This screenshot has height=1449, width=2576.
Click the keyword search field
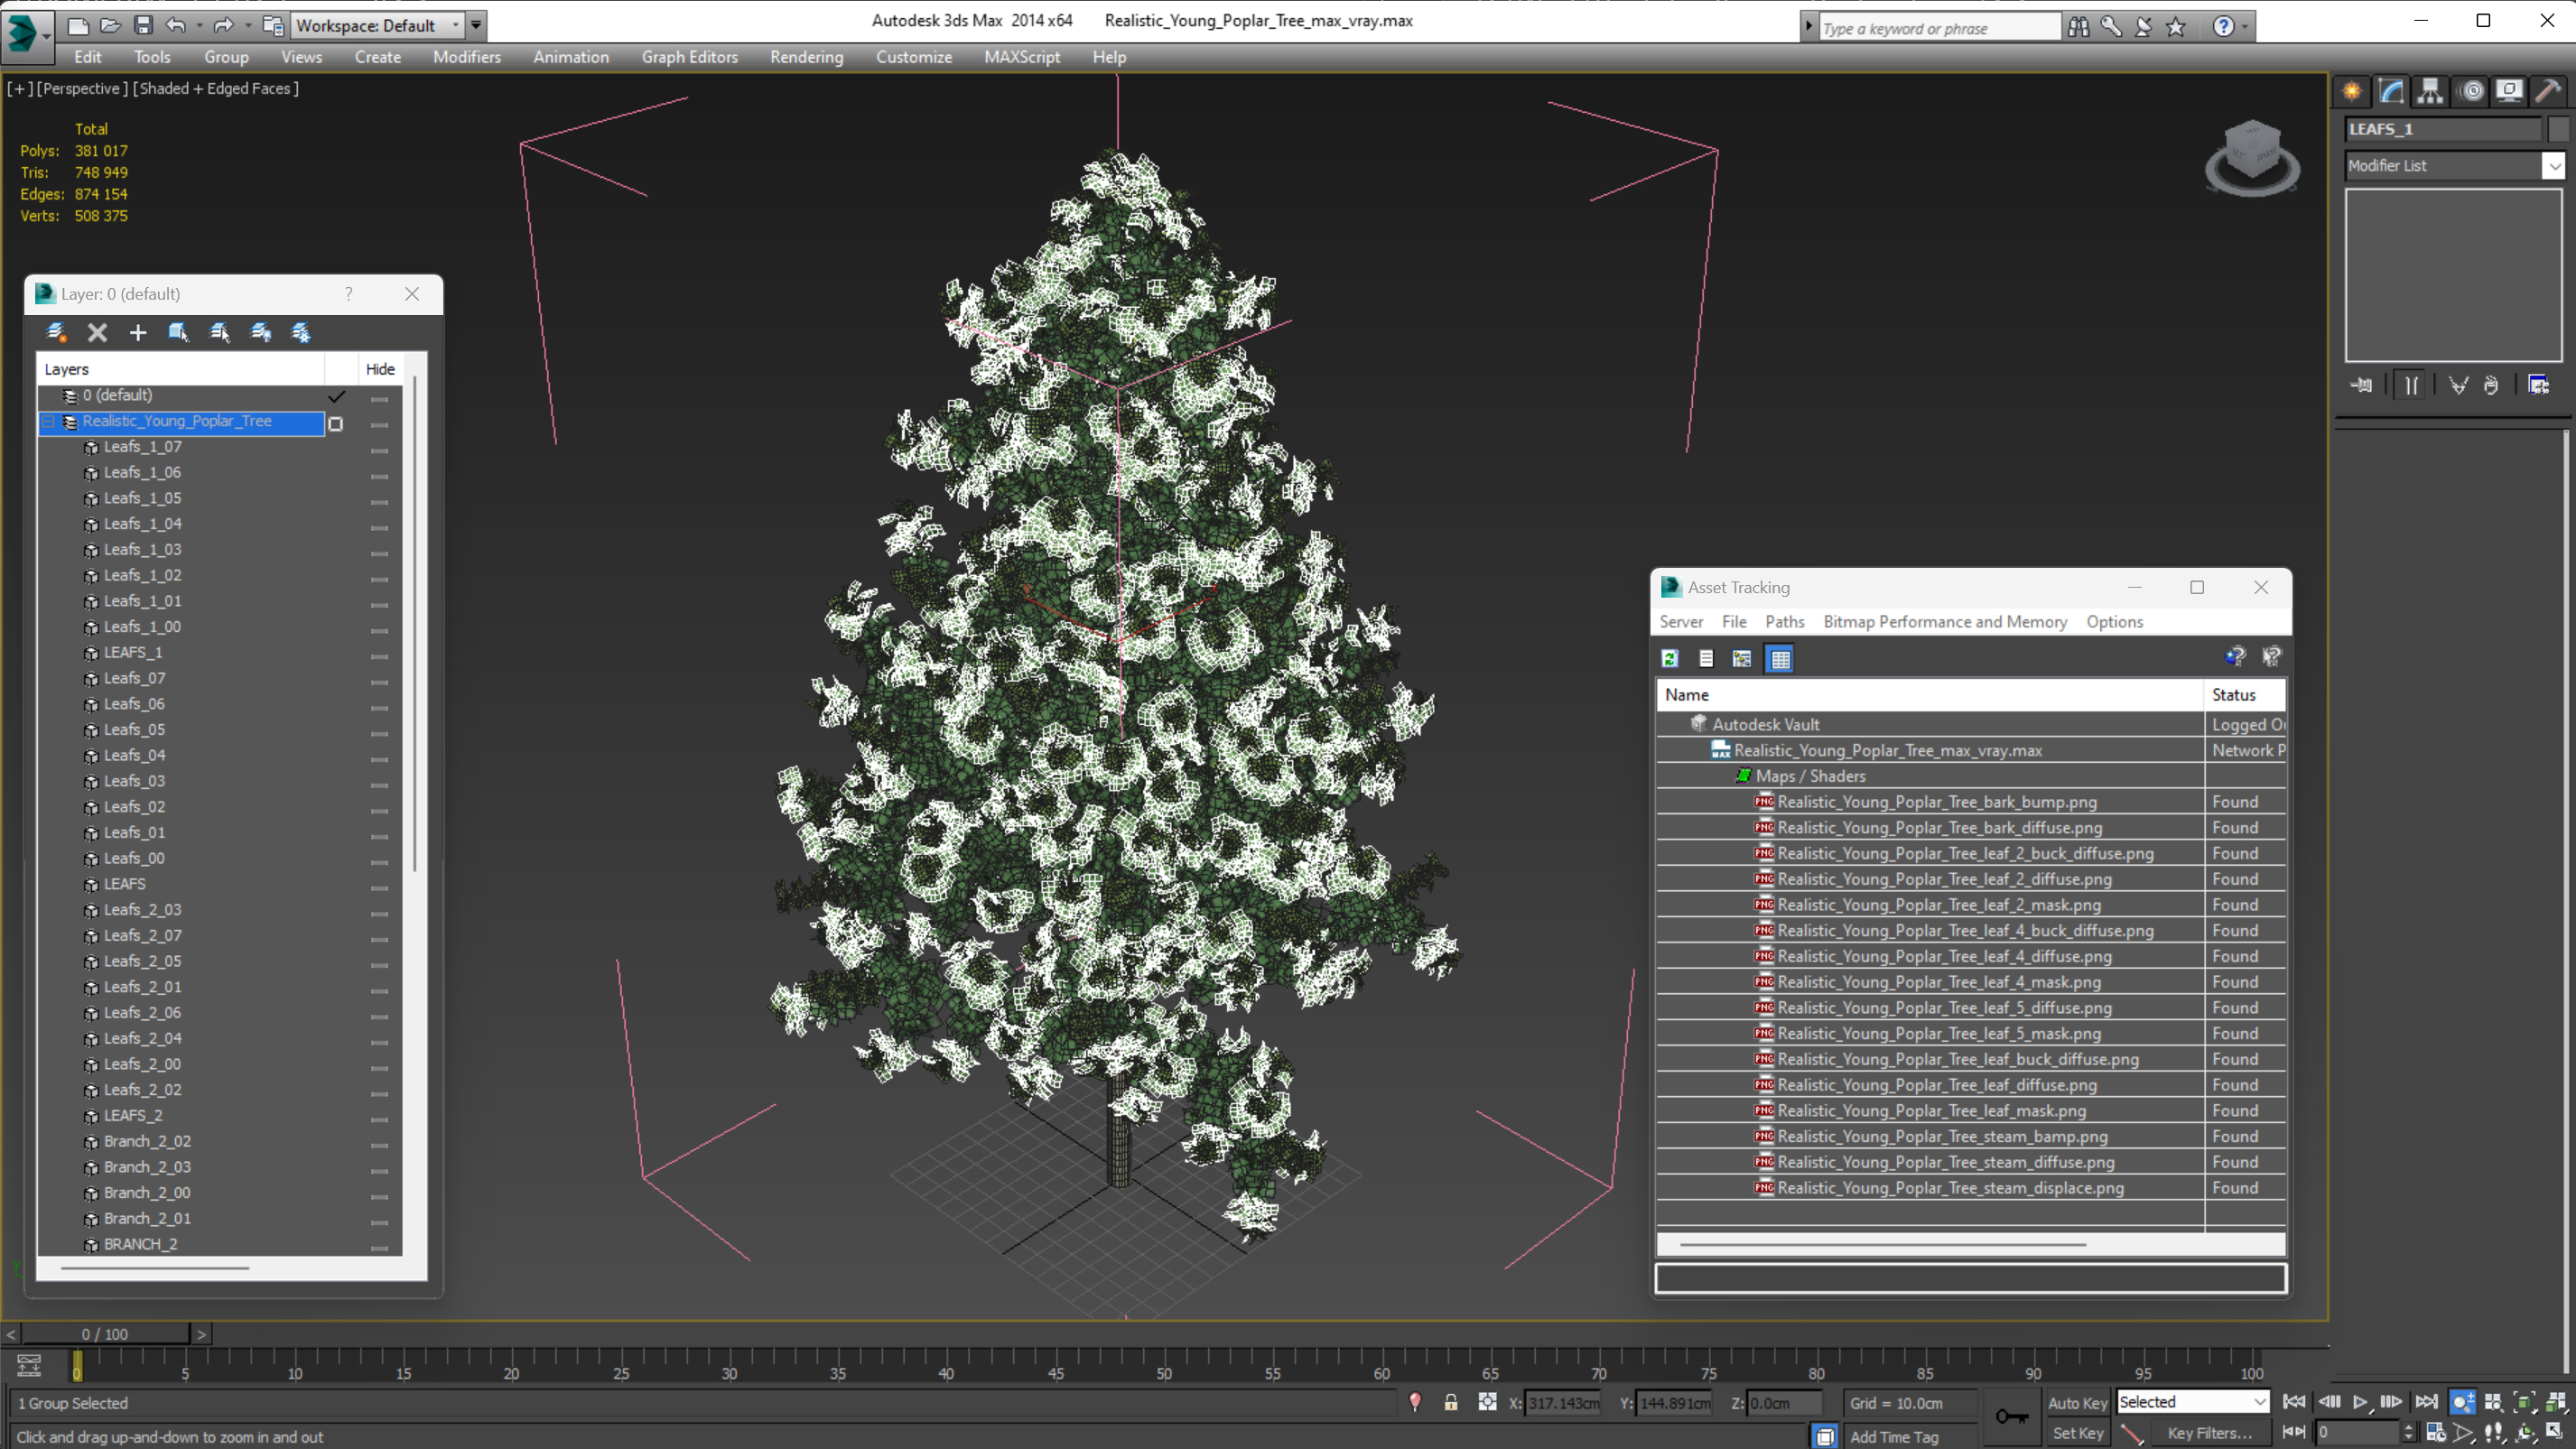point(1937,28)
